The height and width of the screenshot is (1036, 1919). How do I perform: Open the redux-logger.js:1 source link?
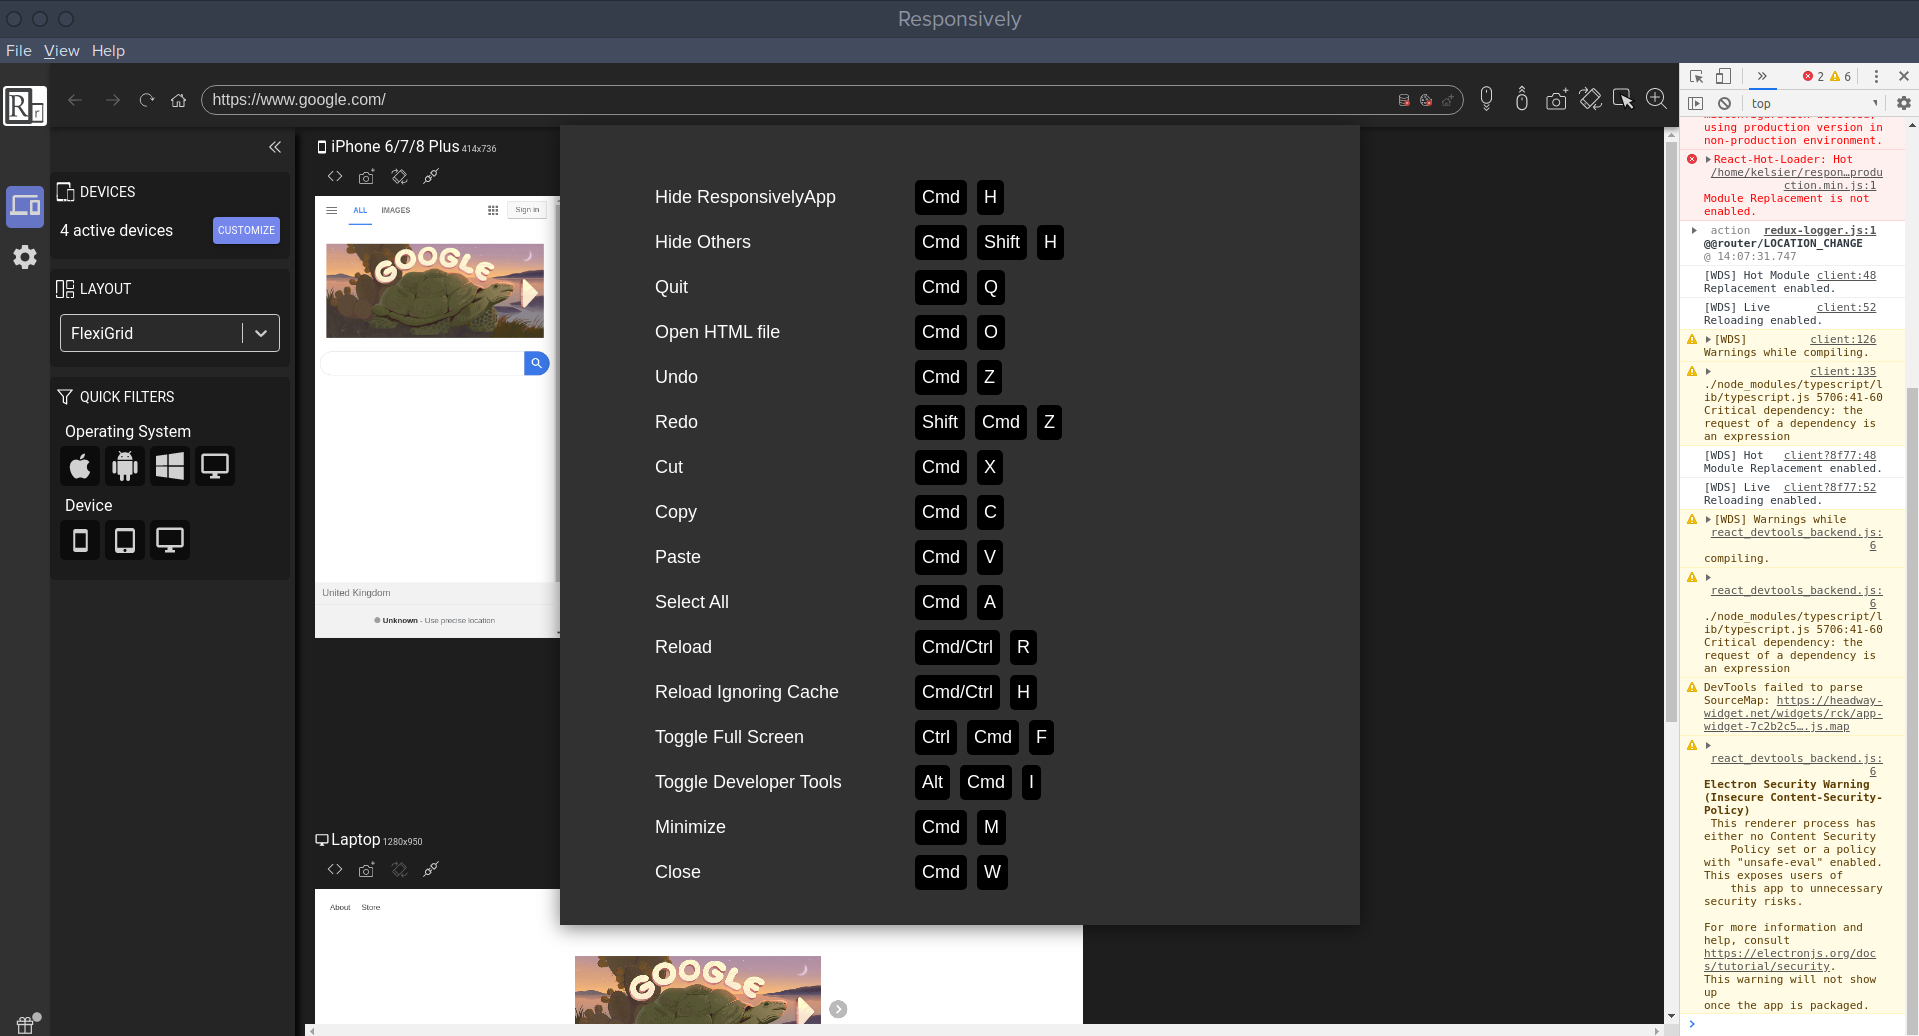(x=1820, y=230)
